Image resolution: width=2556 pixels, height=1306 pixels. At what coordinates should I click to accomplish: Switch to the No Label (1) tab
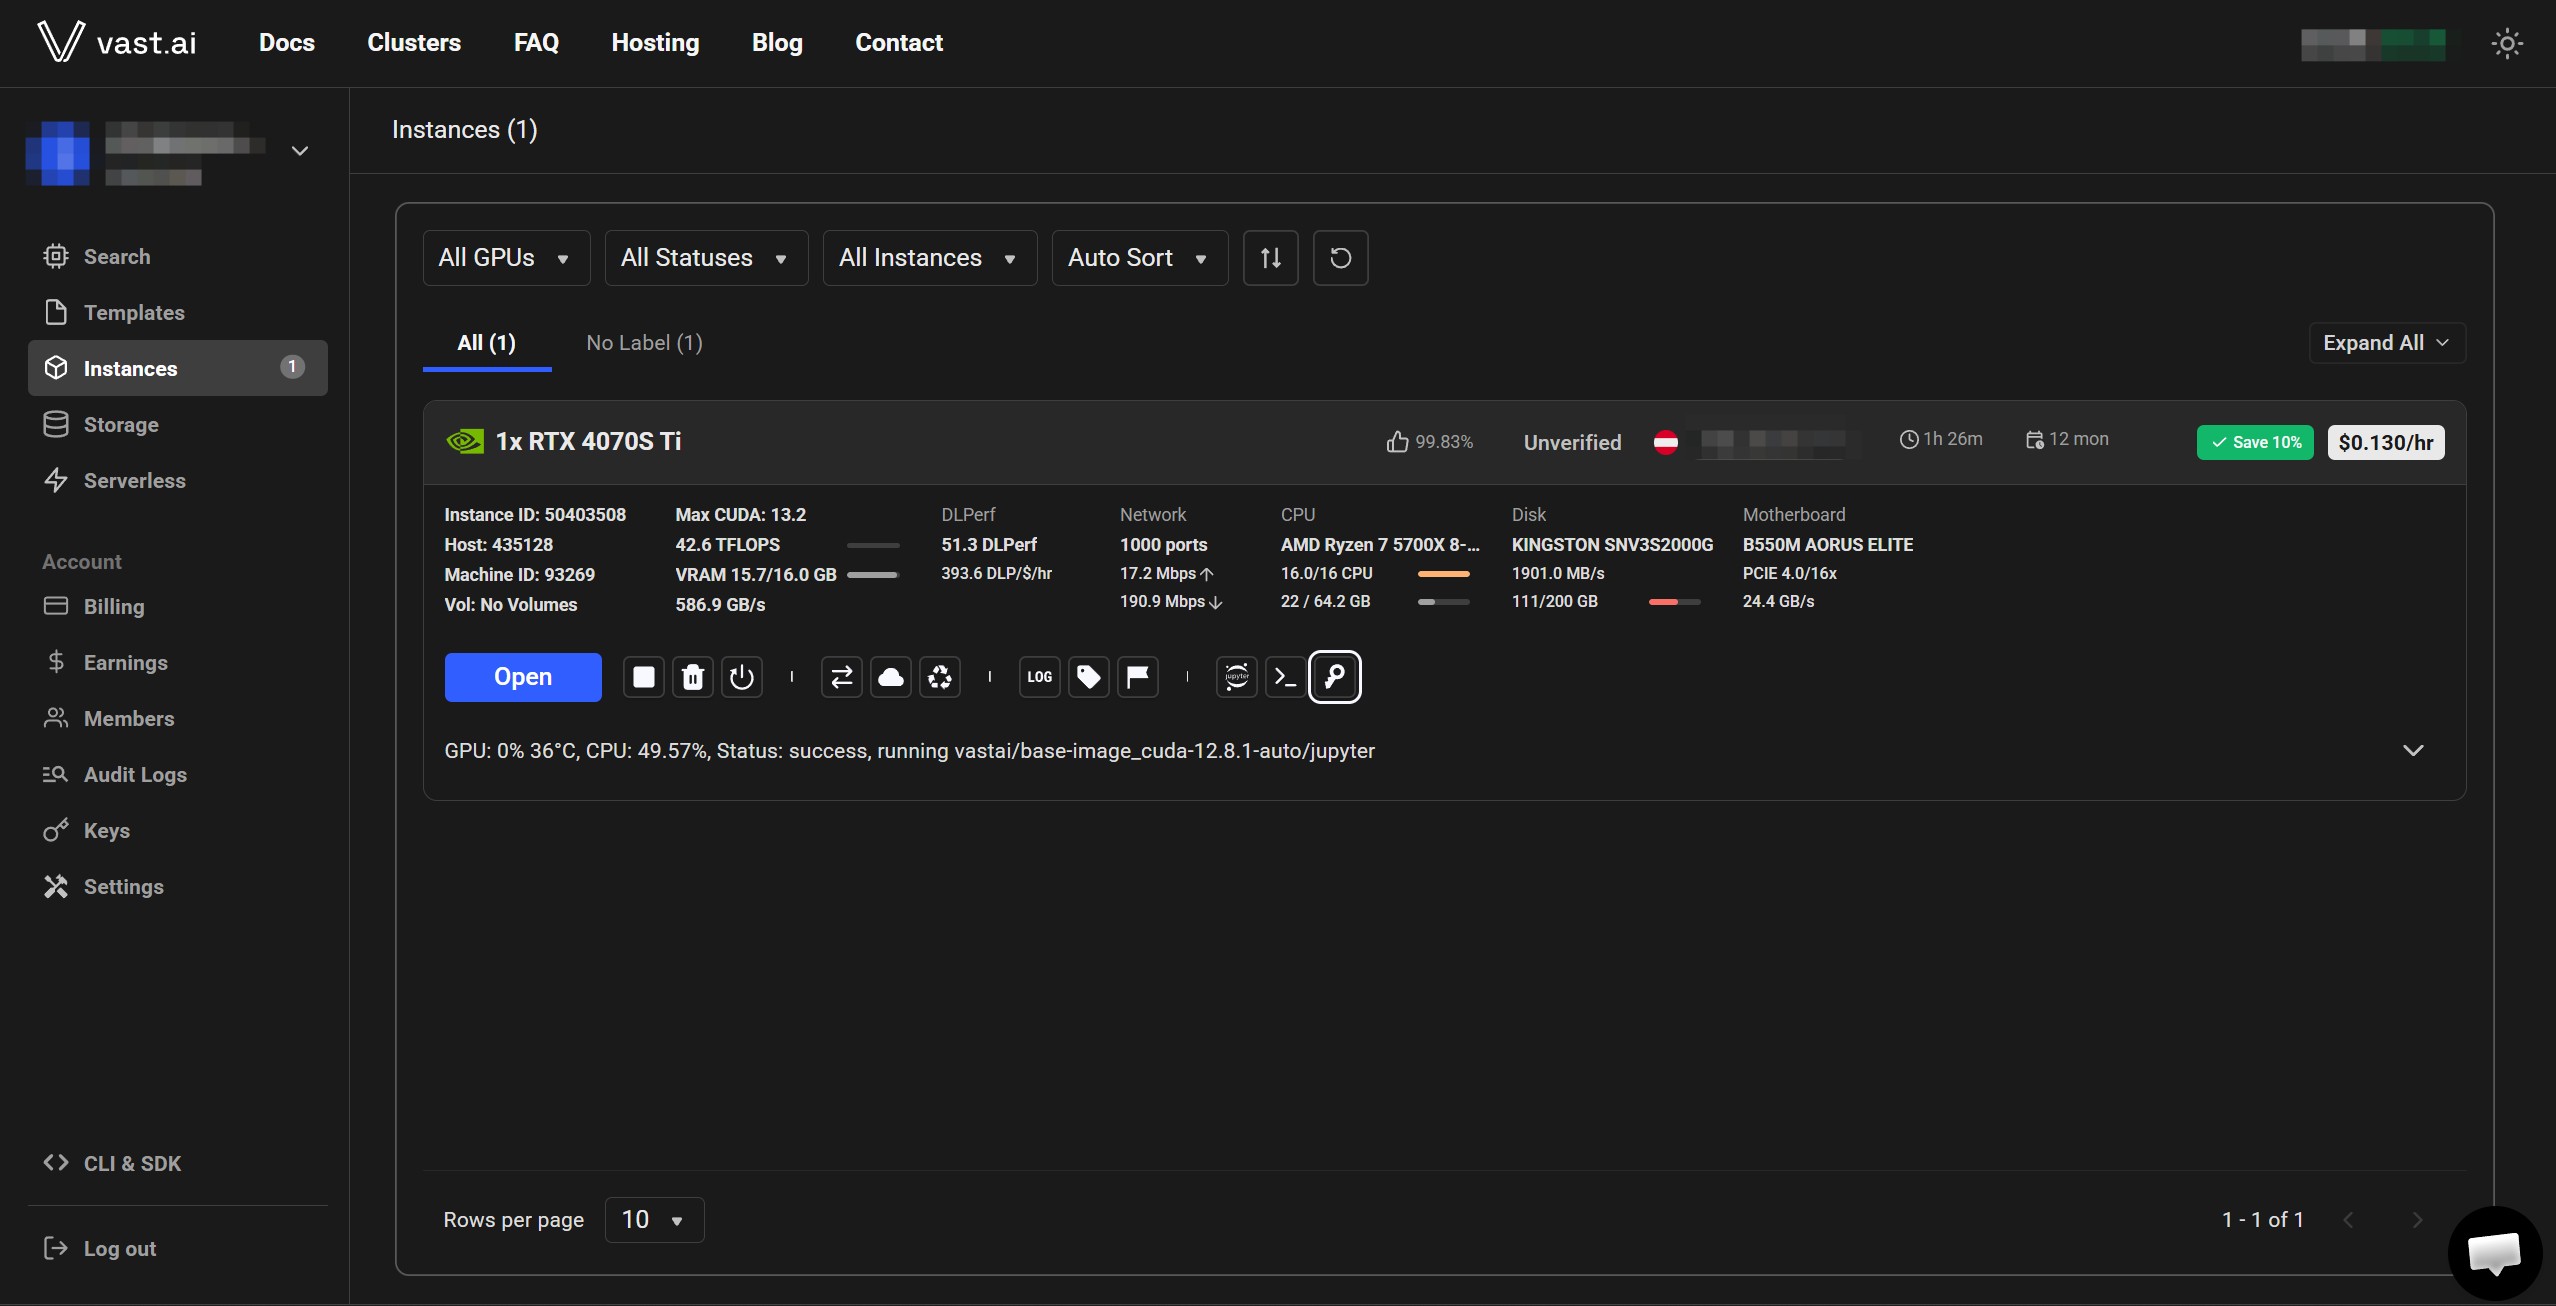point(645,343)
